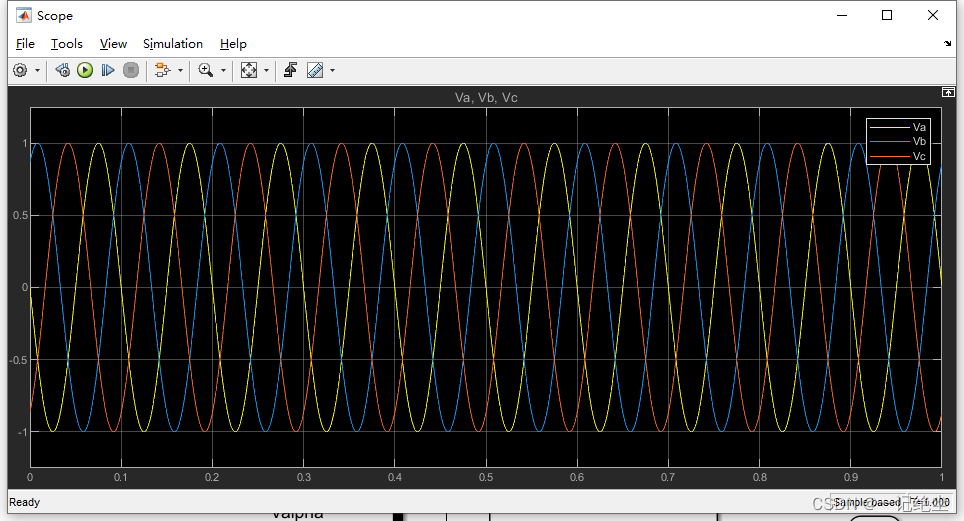Expand the Zoom tool dropdown arrow

click(223, 71)
